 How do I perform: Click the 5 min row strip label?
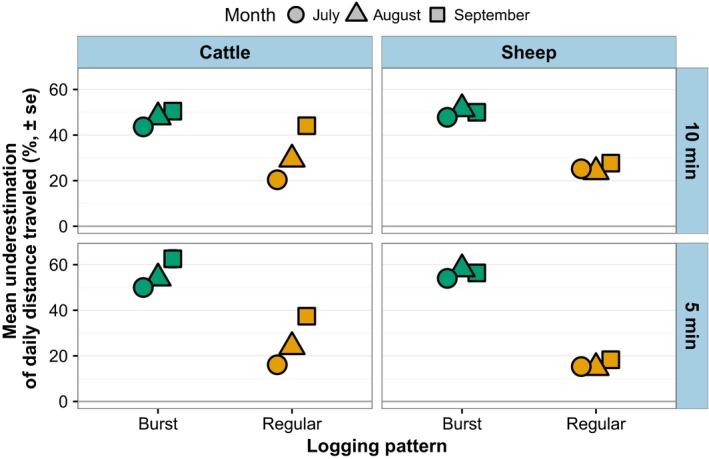point(691,324)
